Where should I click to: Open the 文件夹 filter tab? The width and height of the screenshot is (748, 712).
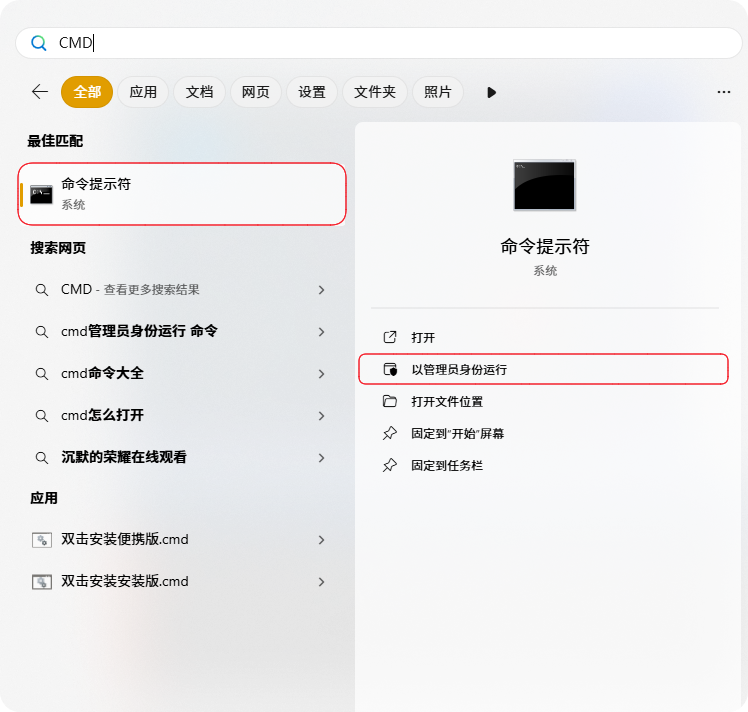[x=375, y=92]
